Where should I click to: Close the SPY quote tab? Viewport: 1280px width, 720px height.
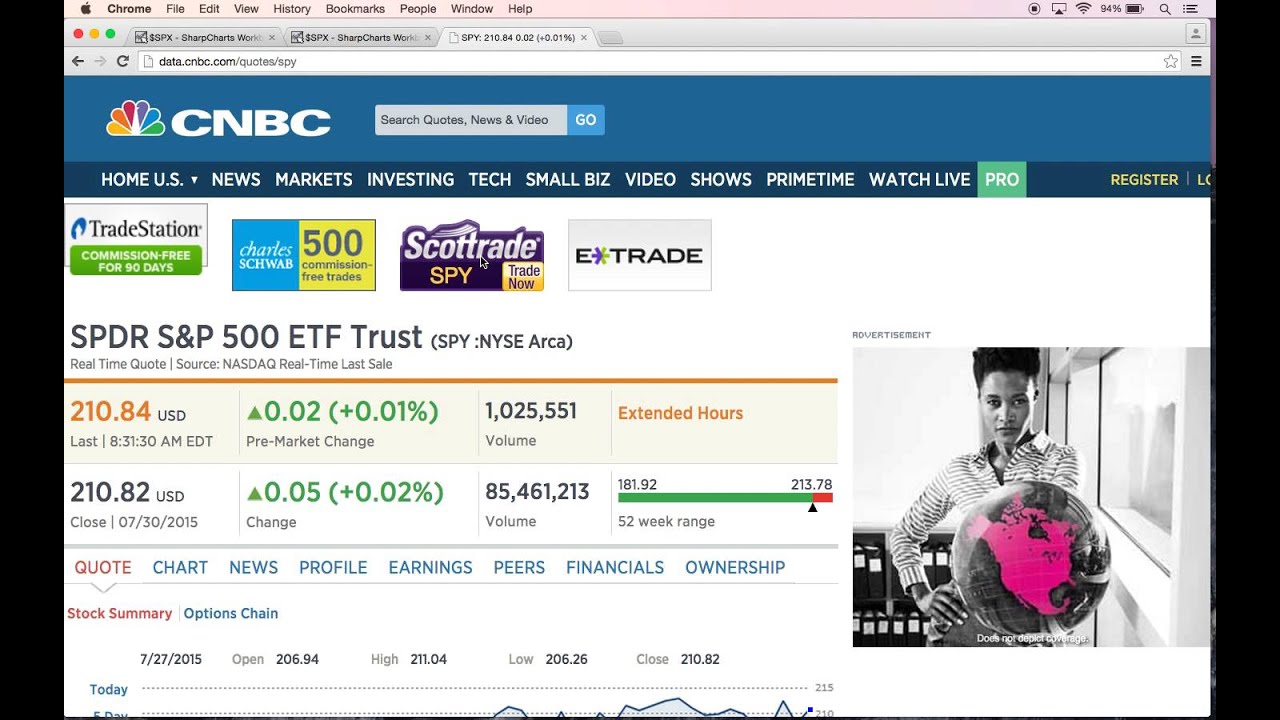[x=584, y=38]
